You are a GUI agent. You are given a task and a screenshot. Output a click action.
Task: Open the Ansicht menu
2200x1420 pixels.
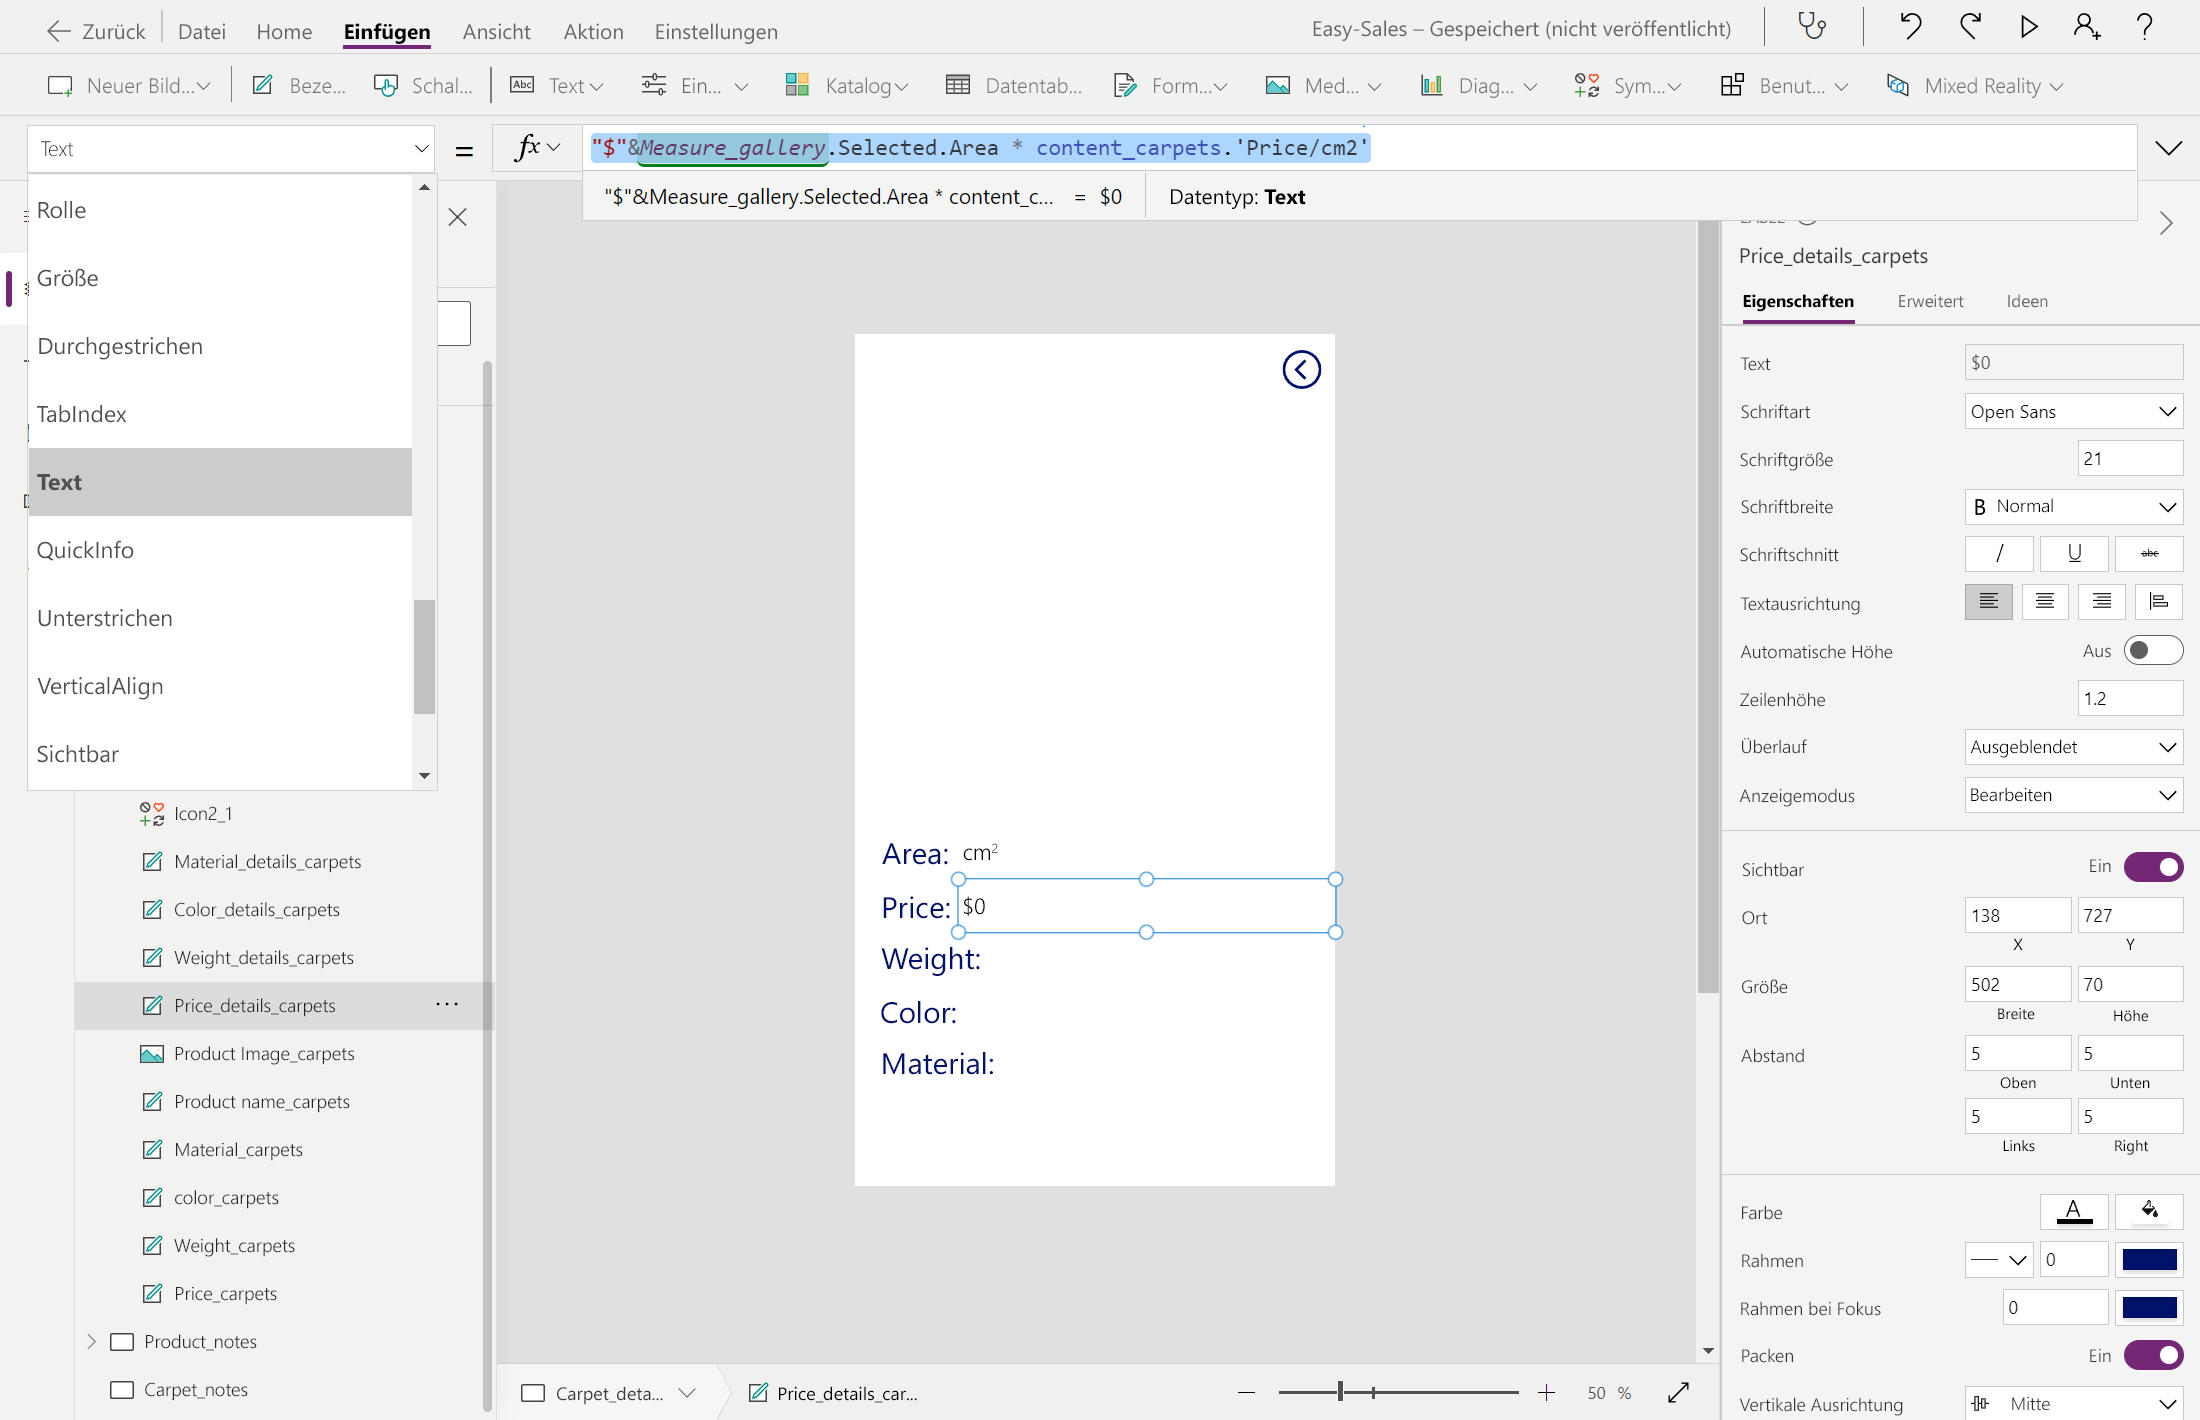point(496,31)
